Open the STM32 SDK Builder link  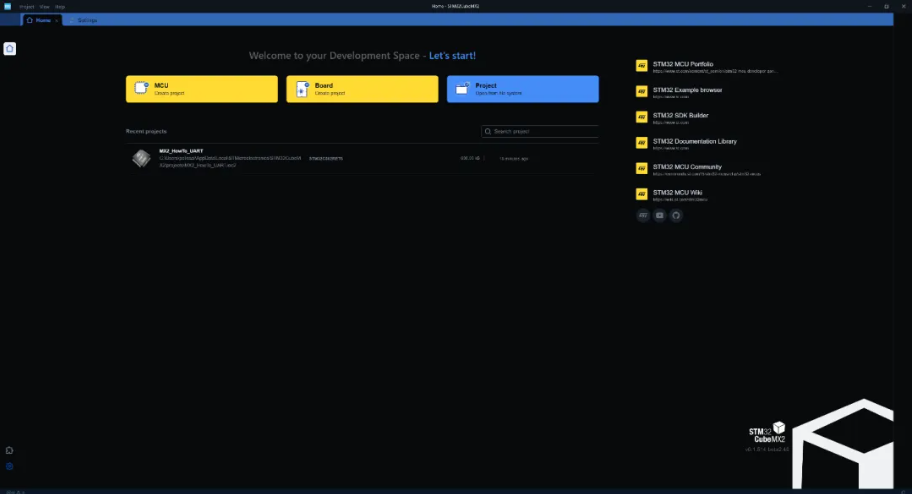click(x=681, y=115)
